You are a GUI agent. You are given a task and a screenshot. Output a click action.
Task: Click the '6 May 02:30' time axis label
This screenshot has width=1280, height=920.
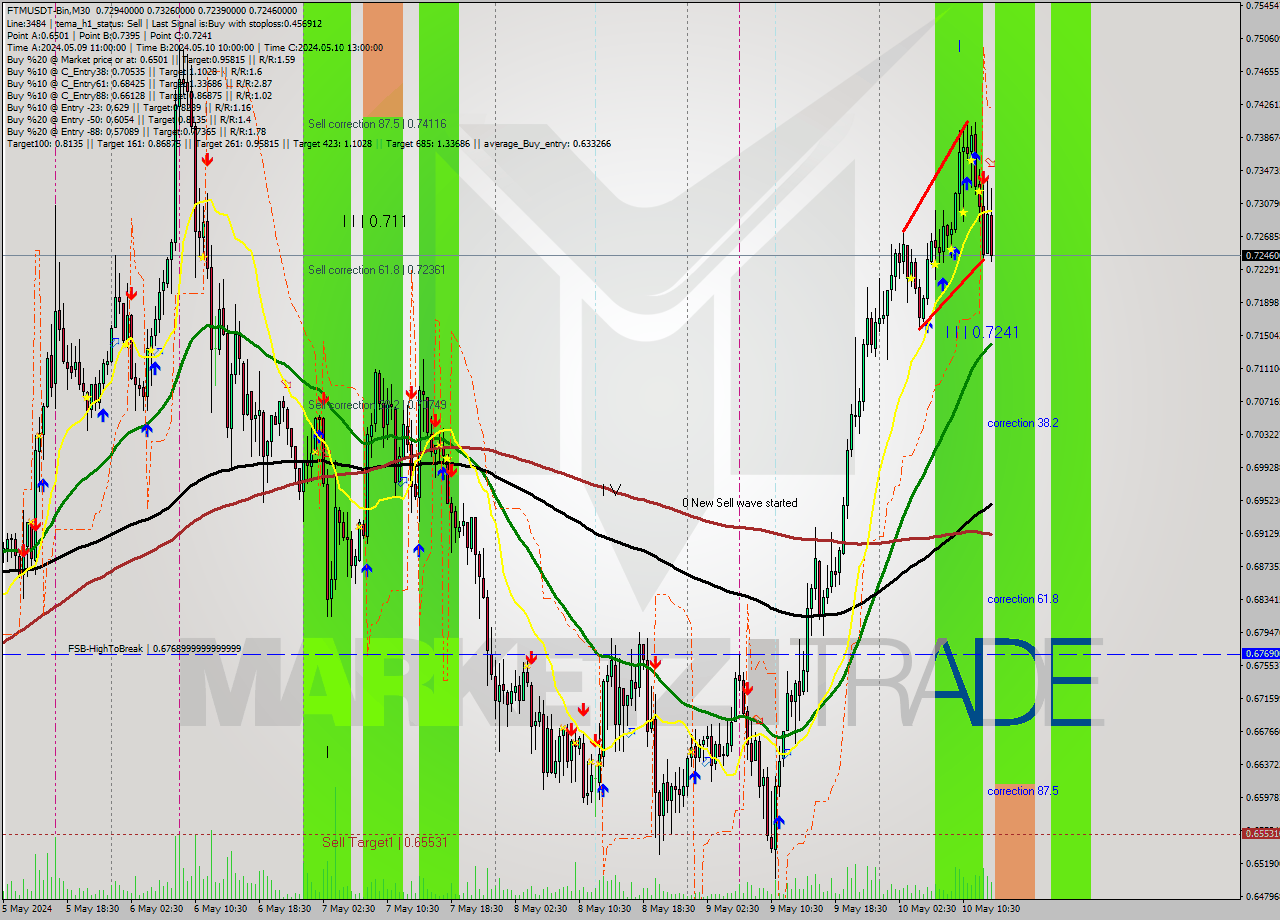[158, 909]
